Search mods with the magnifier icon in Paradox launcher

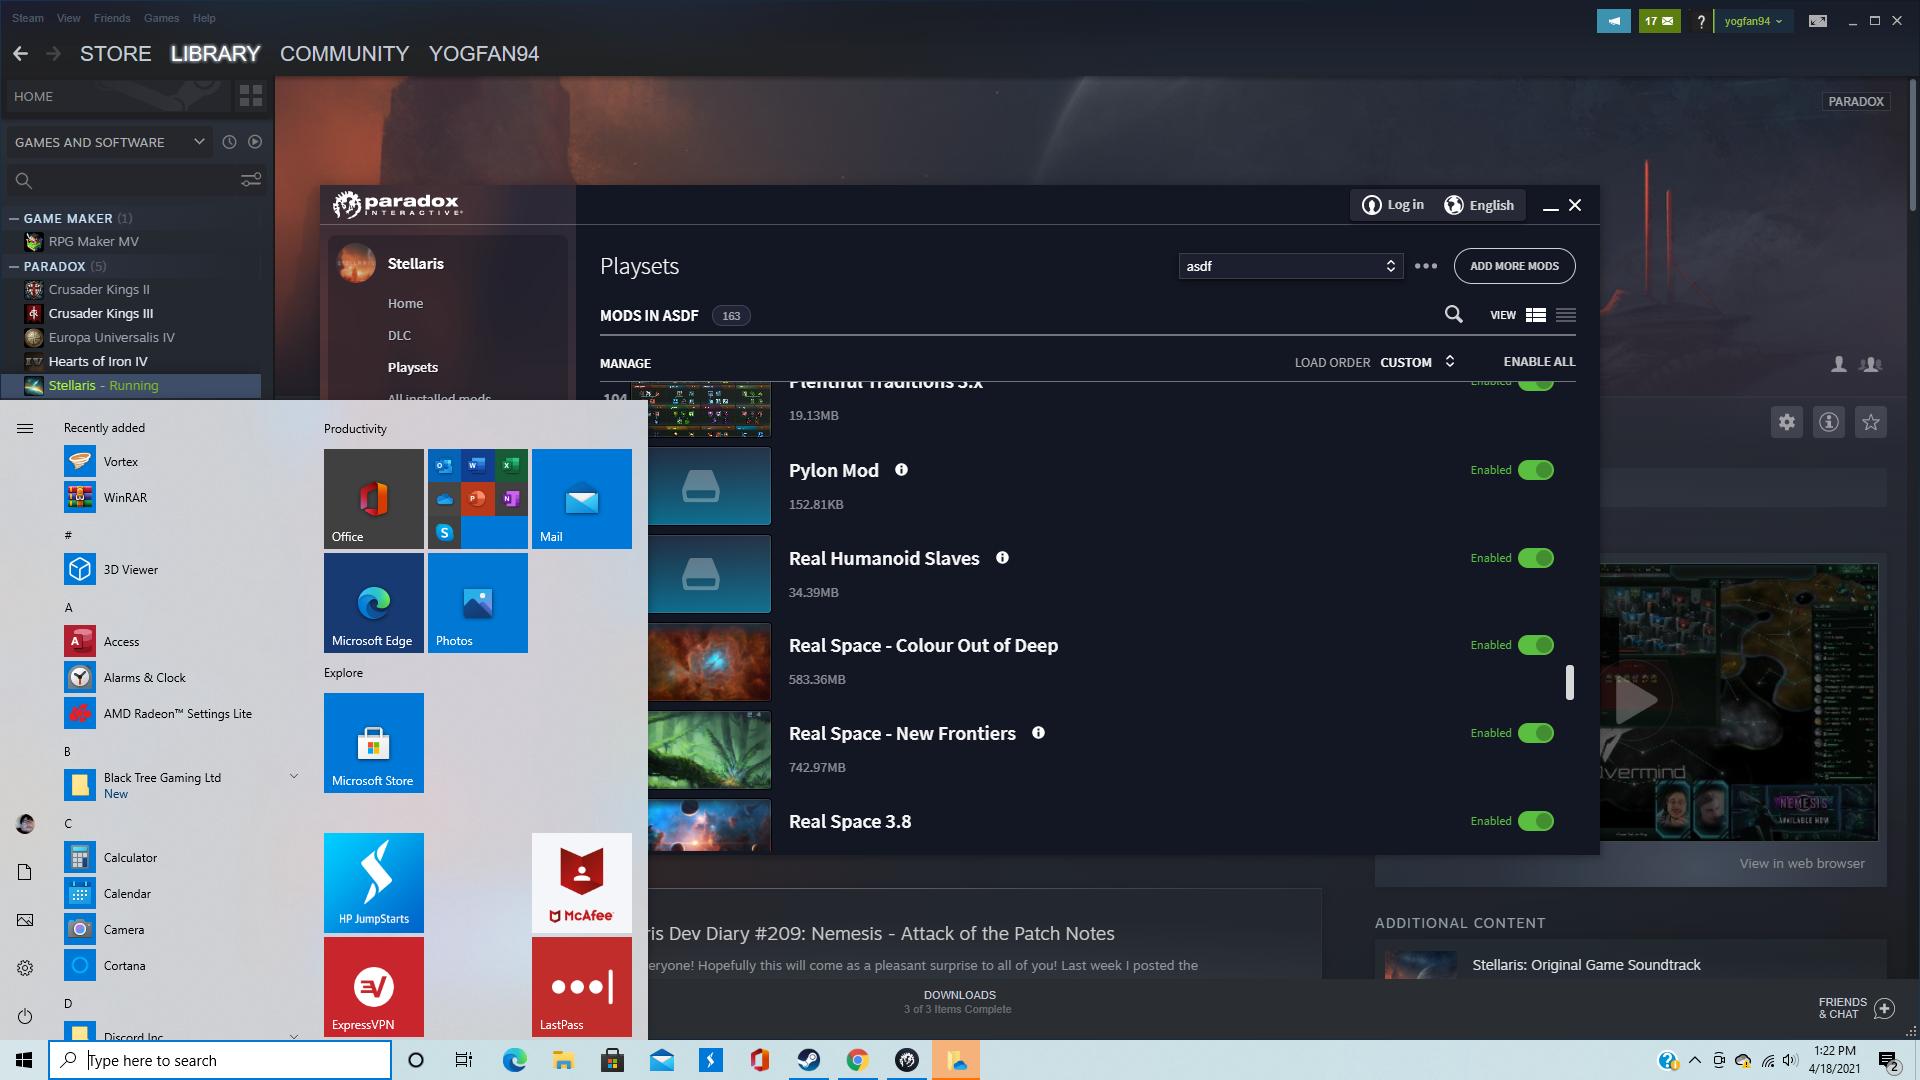click(x=1453, y=315)
